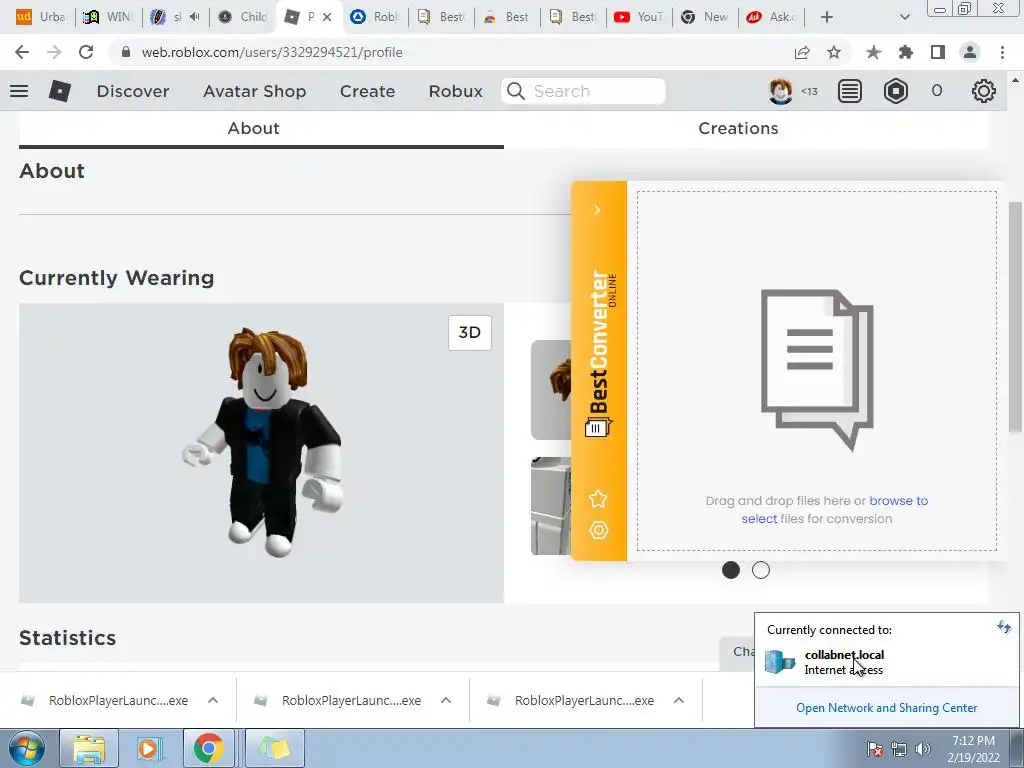Click the network tray icon
1024x768 pixels.
click(899, 749)
